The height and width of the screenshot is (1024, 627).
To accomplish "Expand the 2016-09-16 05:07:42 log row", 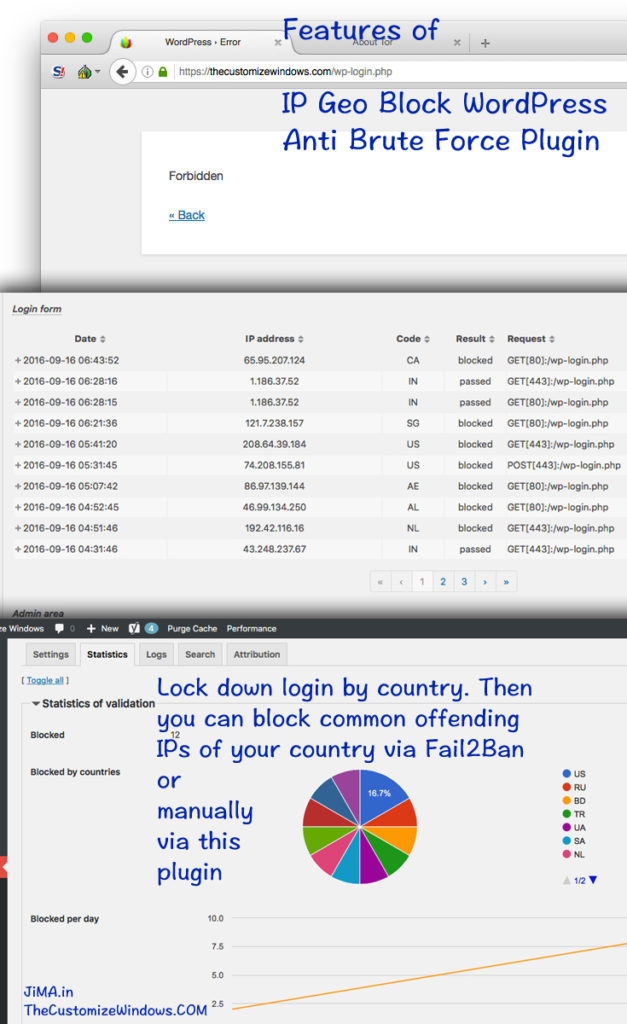I will point(18,486).
